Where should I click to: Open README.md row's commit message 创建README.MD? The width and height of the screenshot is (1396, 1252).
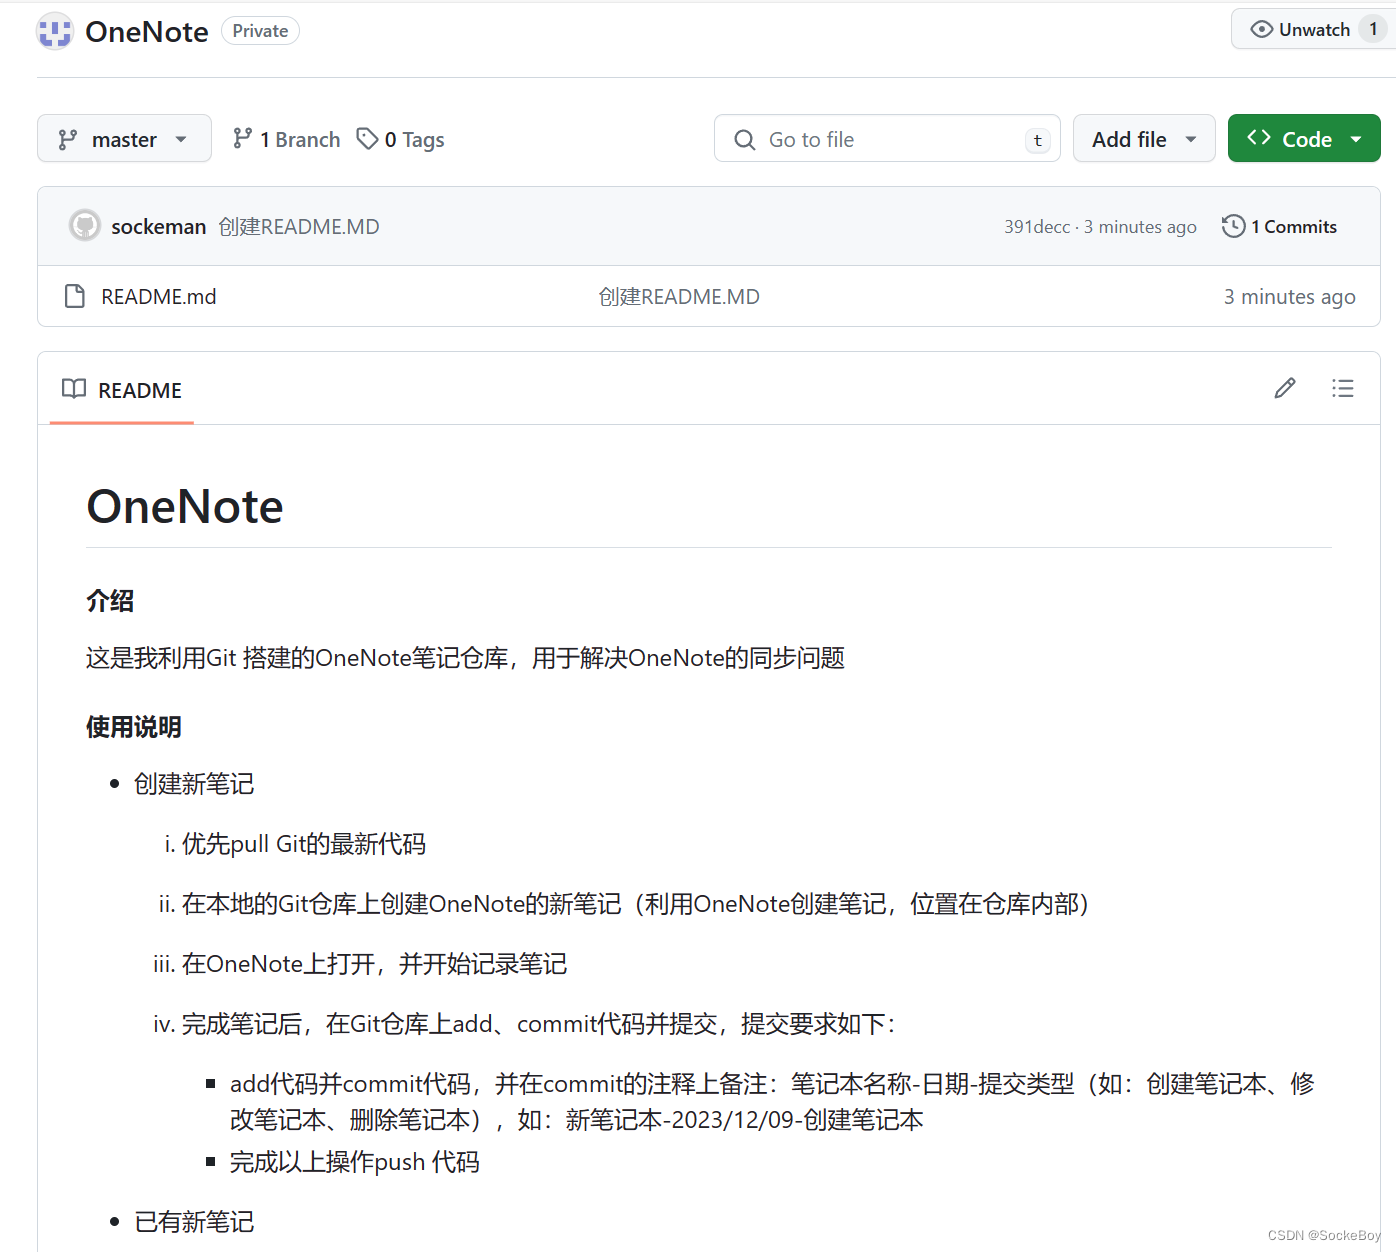[x=679, y=297]
